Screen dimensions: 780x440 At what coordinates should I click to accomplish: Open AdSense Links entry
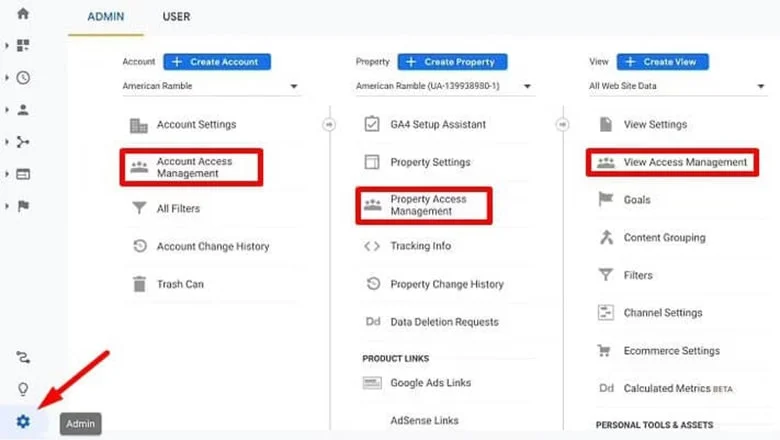[424, 420]
